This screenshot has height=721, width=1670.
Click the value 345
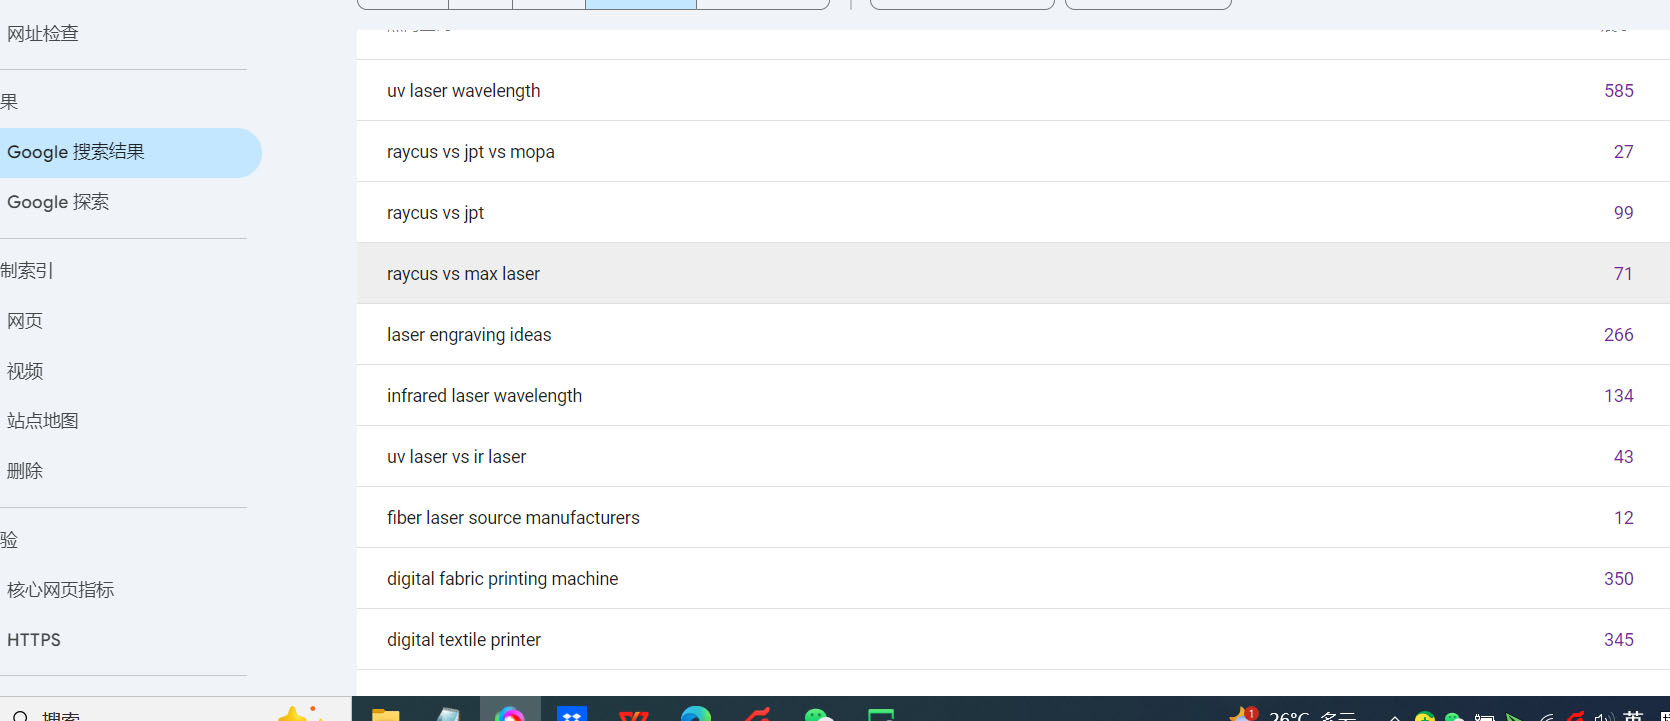coord(1618,640)
